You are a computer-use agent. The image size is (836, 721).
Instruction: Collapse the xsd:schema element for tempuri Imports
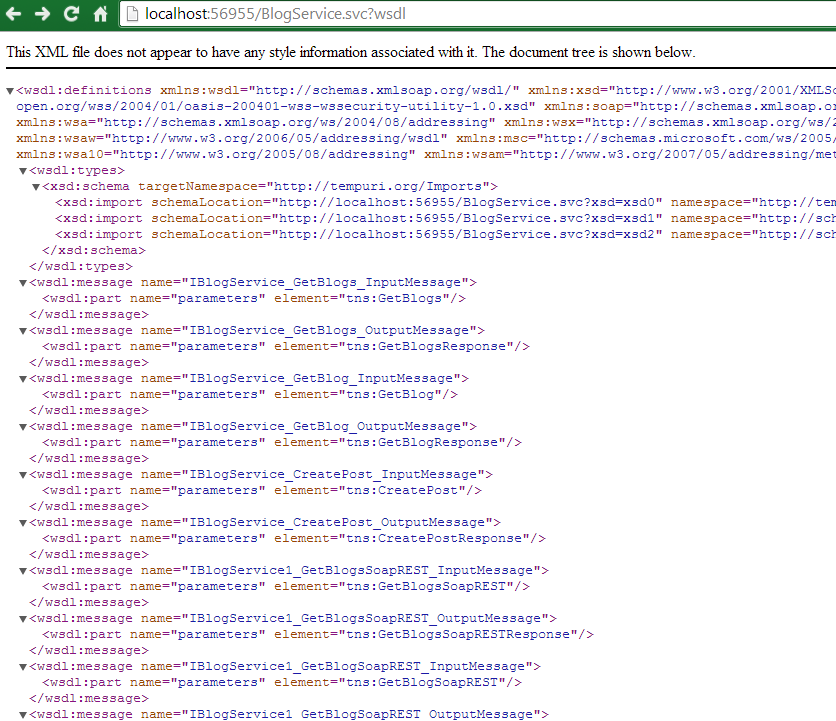coord(36,186)
